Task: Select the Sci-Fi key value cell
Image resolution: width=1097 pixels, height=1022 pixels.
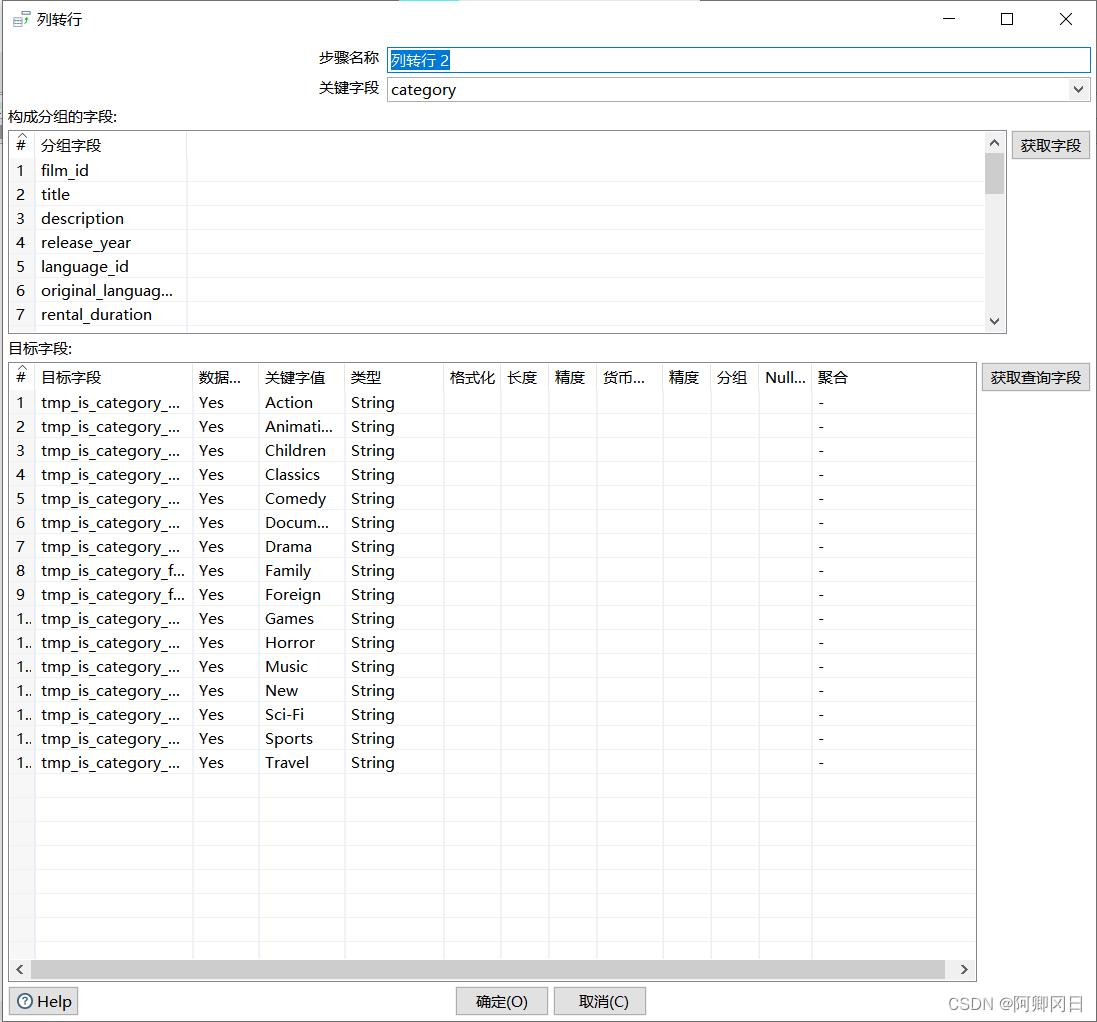Action: click(284, 714)
